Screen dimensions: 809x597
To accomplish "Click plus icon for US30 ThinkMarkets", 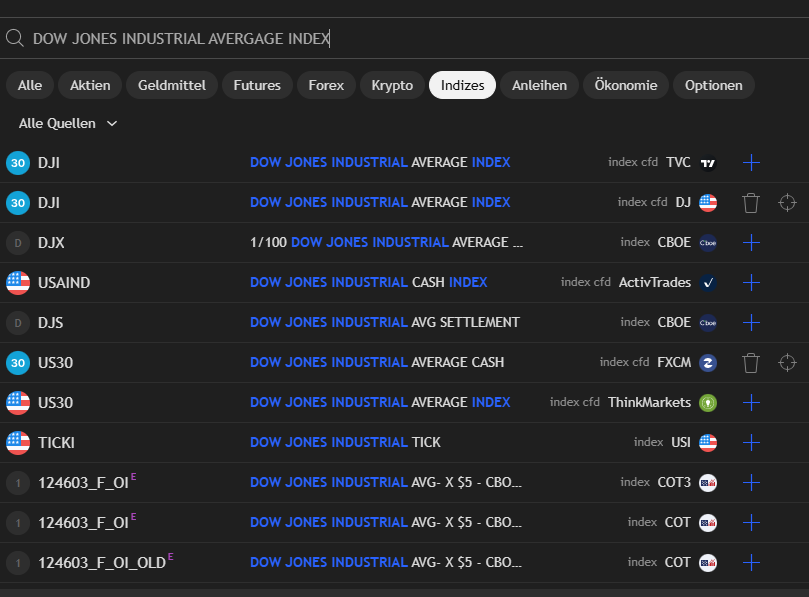I will (x=752, y=403).
